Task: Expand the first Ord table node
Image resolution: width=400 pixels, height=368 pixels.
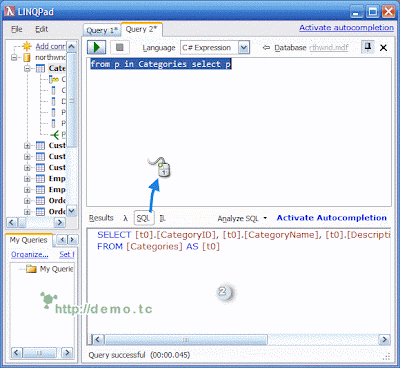Action: [27, 201]
